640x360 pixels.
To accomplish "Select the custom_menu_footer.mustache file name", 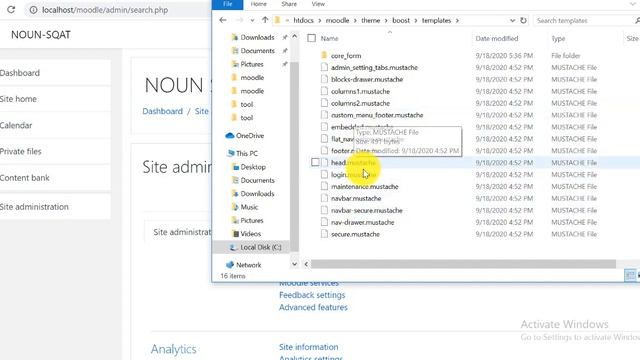I will [377, 115].
